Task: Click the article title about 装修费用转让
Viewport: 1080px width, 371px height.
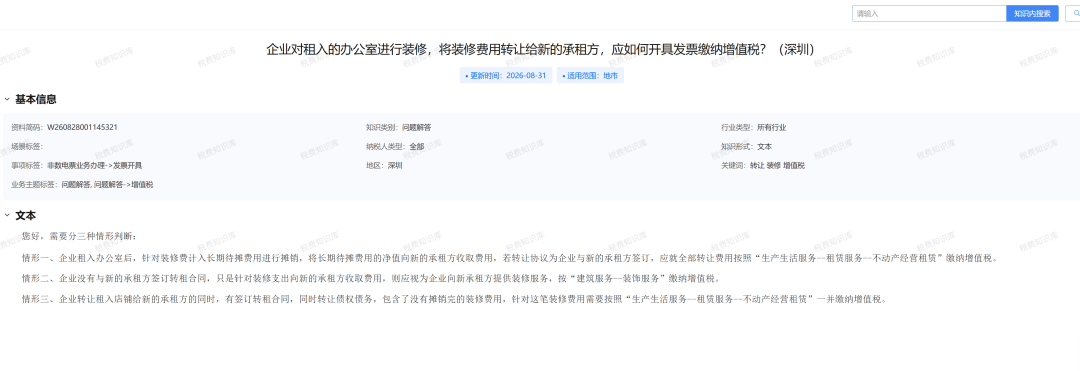Action: [x=540, y=50]
